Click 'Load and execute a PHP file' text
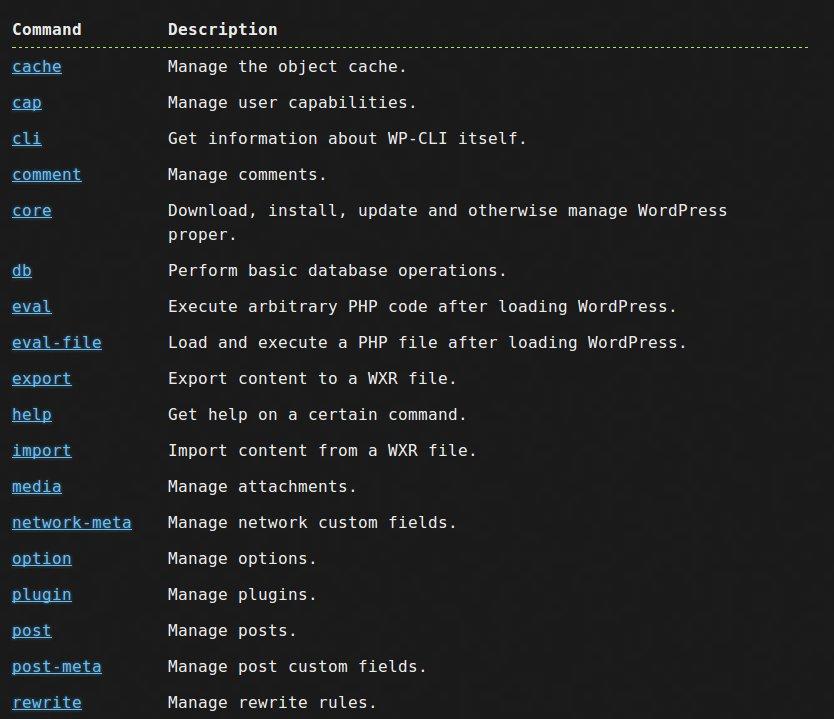Screen dimensions: 834x719 428,342
